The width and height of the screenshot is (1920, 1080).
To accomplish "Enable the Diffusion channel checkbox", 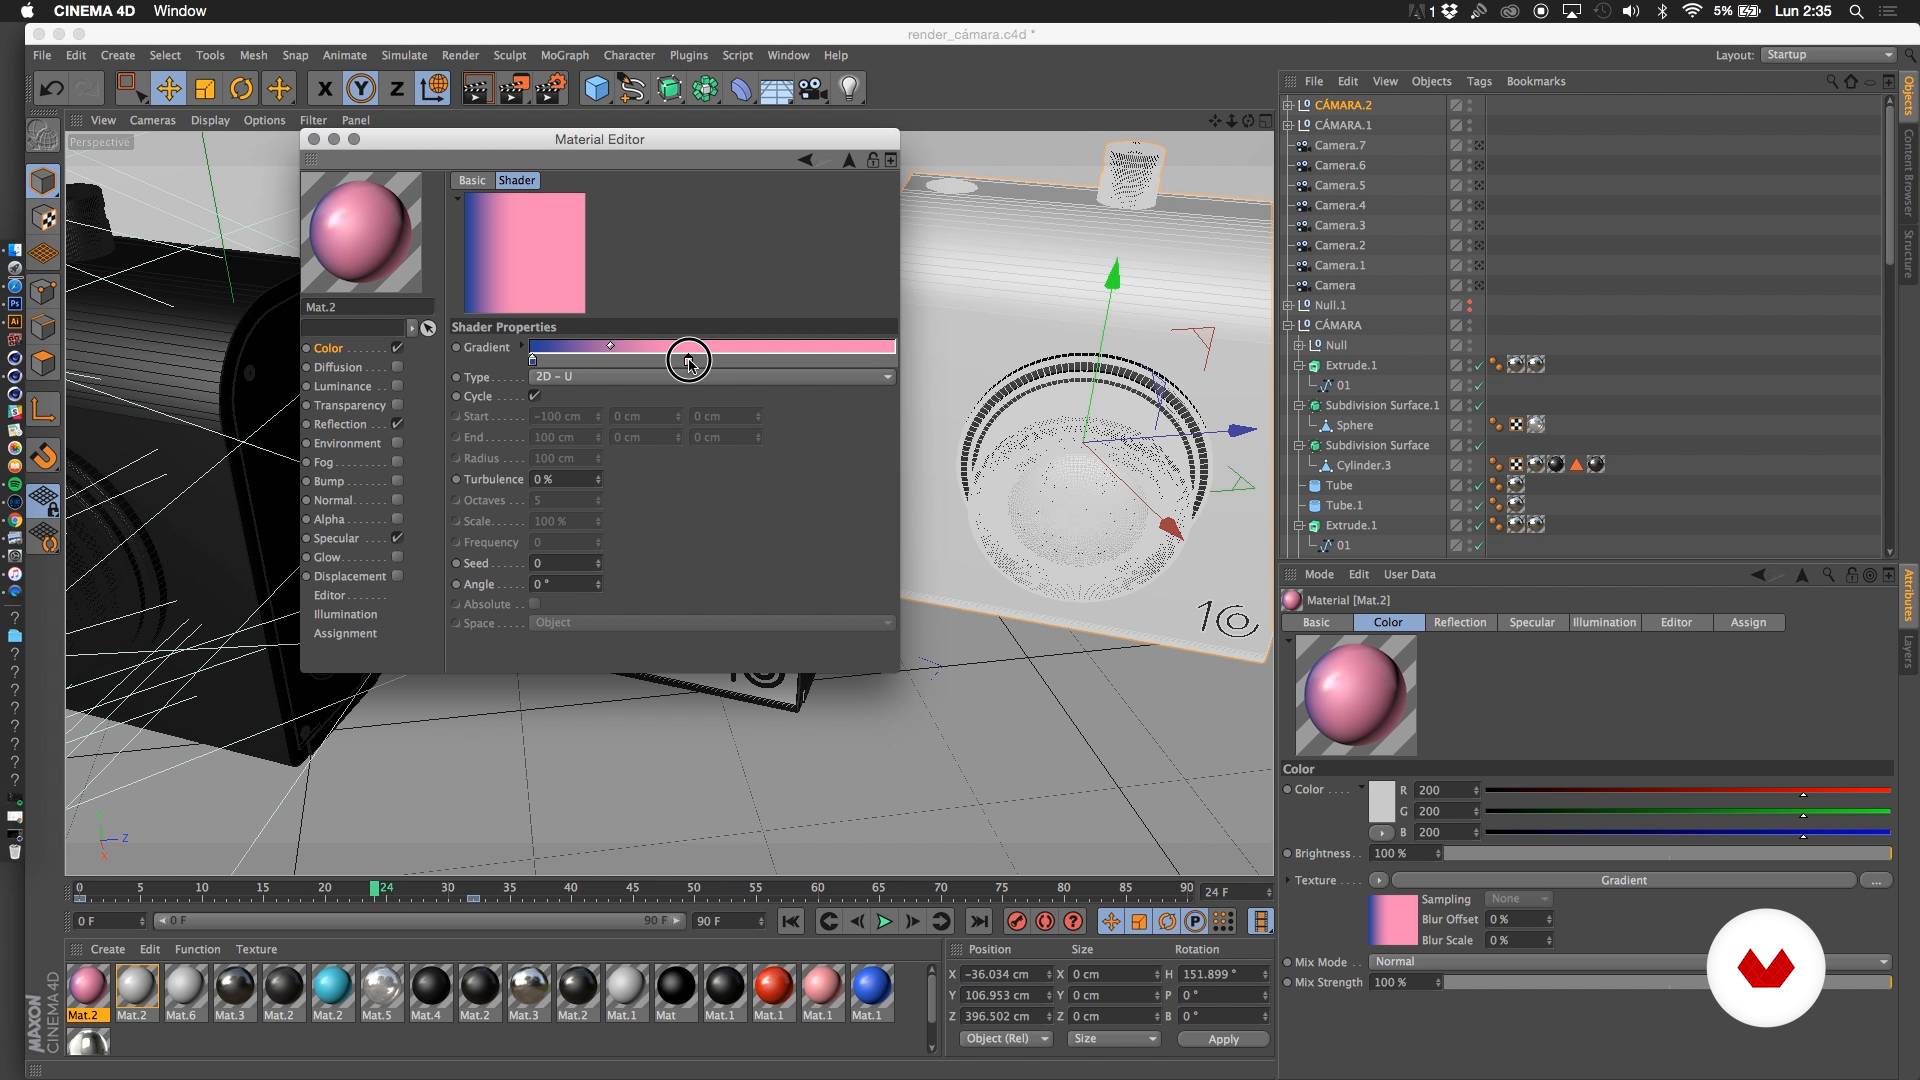I will click(397, 367).
